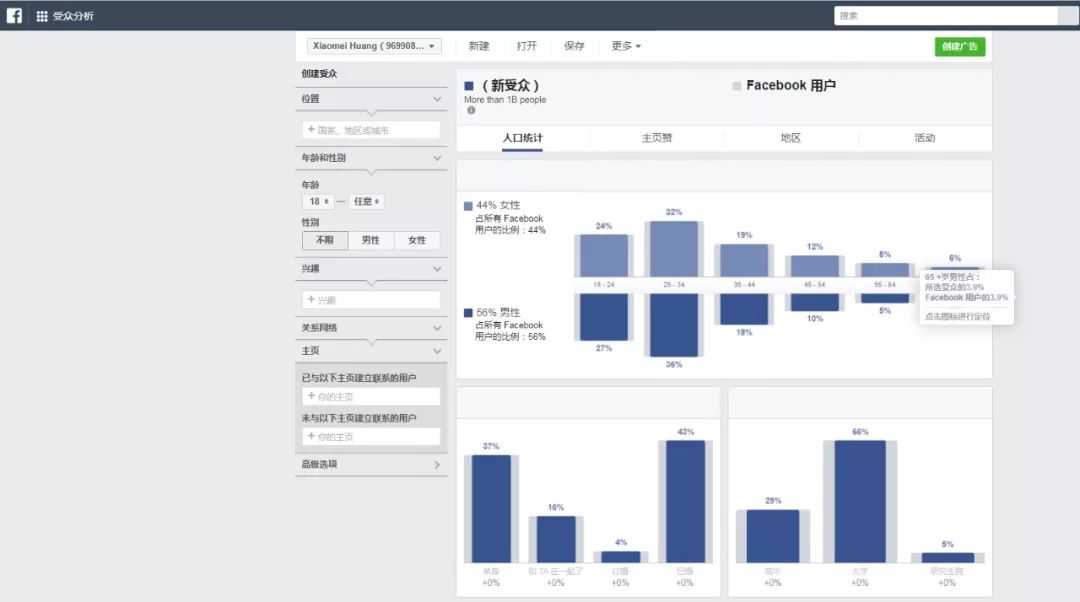The width and height of the screenshot is (1080, 602).
Task: Click 新建 in the toolbar
Action: click(479, 46)
